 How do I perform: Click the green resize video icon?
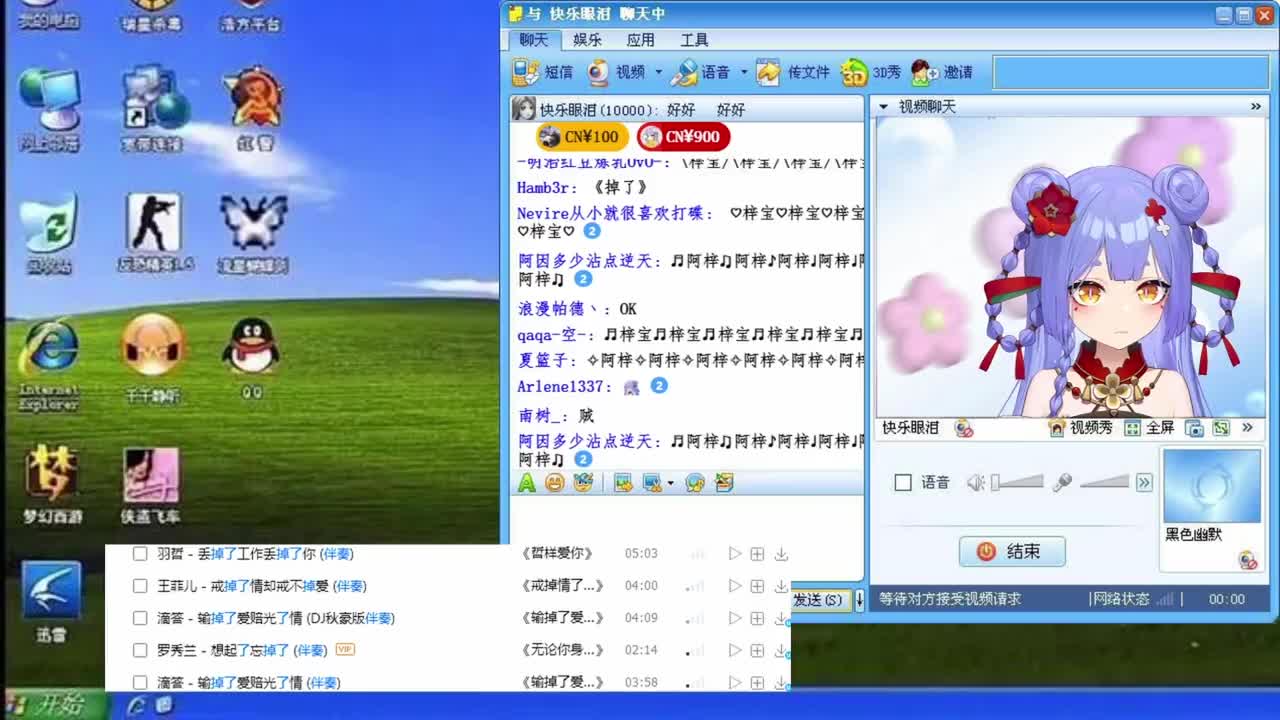(1220, 428)
